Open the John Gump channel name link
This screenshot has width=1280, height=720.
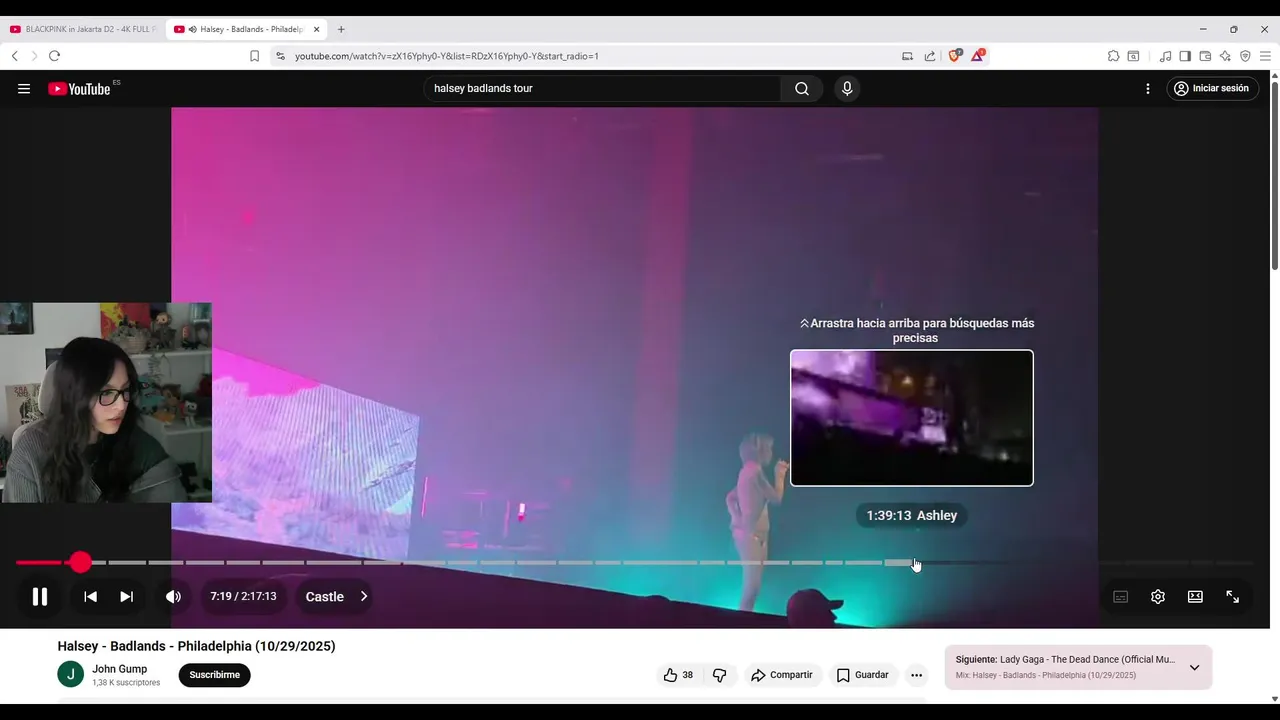pos(119,669)
